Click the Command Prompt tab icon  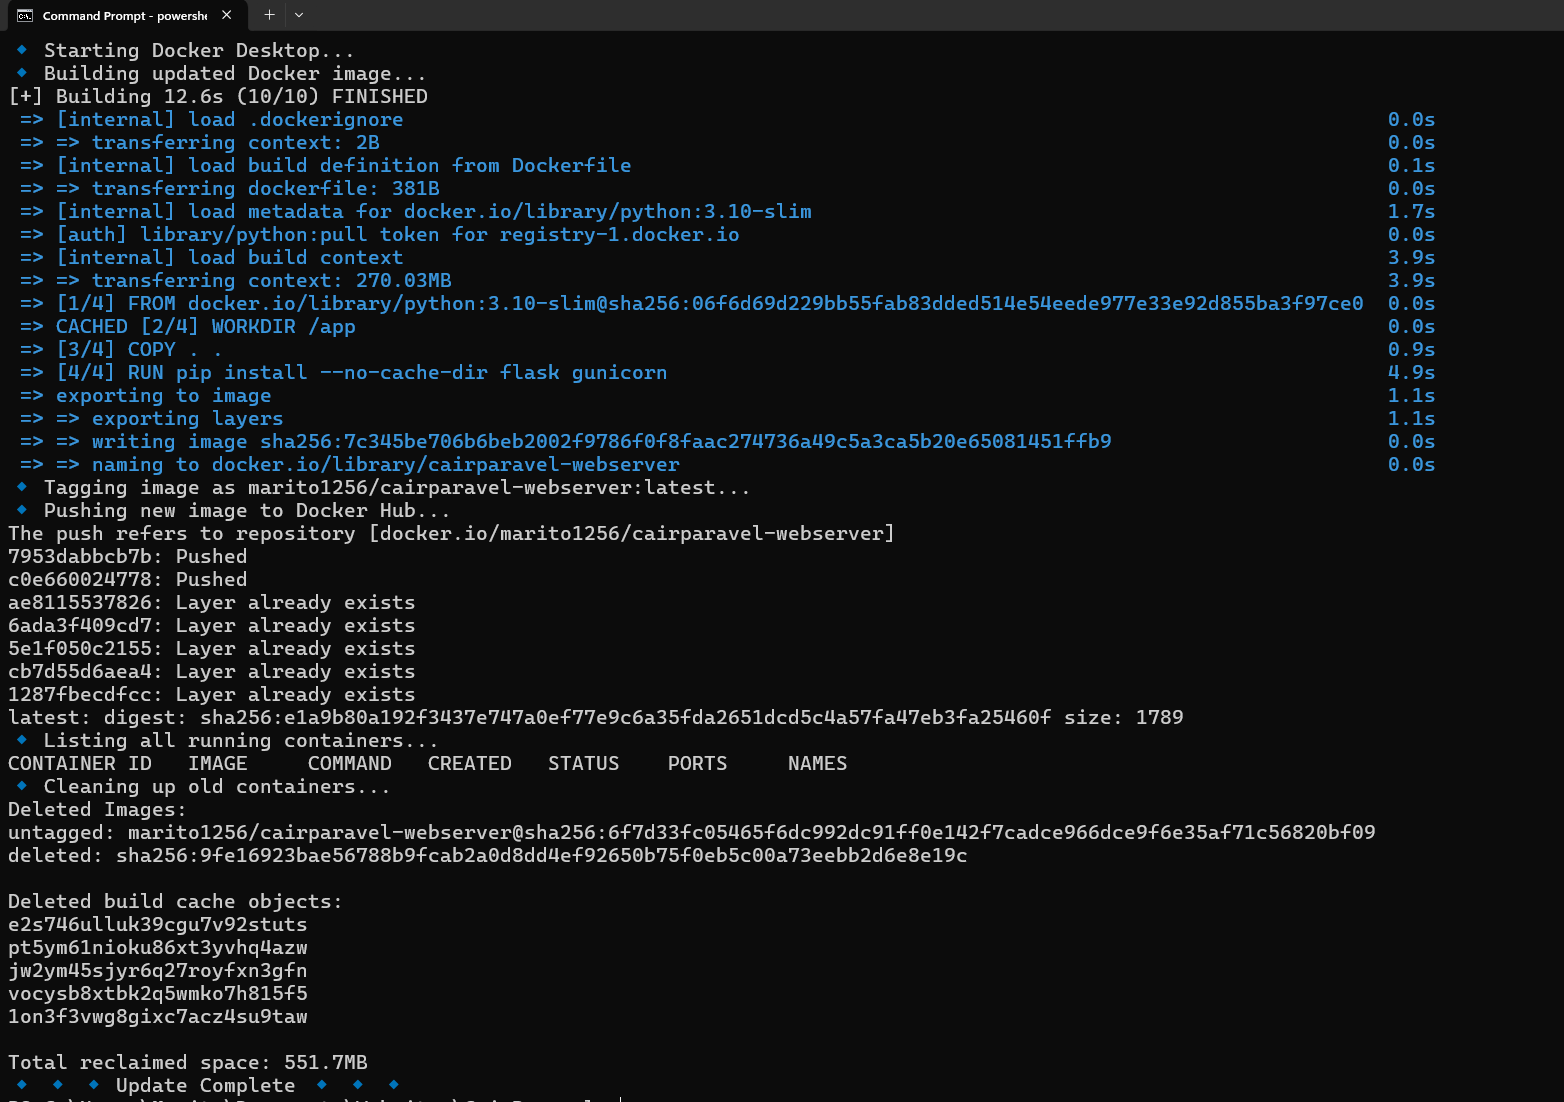pyautogui.click(x=25, y=15)
